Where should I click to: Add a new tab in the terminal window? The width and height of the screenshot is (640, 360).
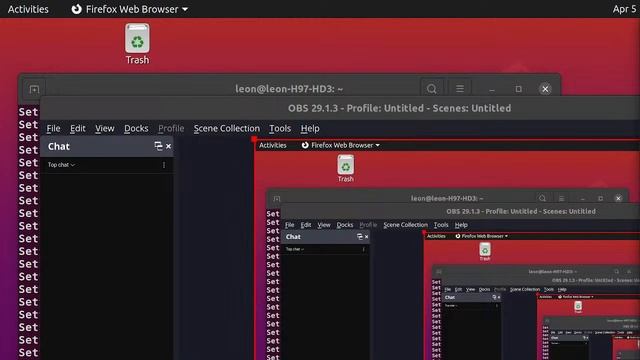[34, 89]
